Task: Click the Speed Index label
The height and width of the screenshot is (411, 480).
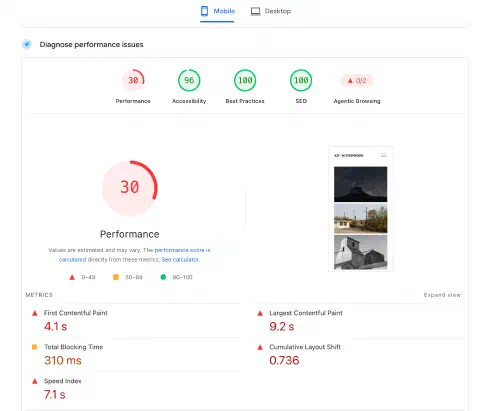Action: click(x=63, y=381)
